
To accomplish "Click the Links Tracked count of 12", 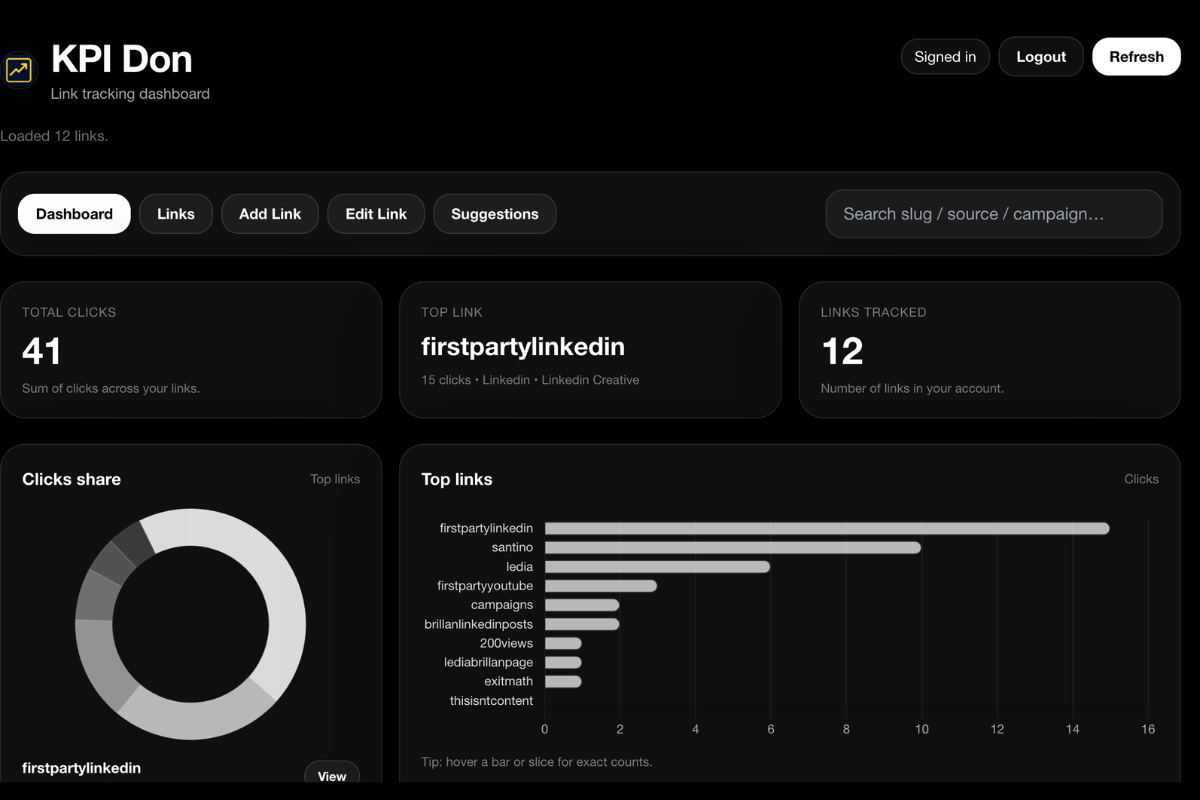I will click(x=842, y=351).
